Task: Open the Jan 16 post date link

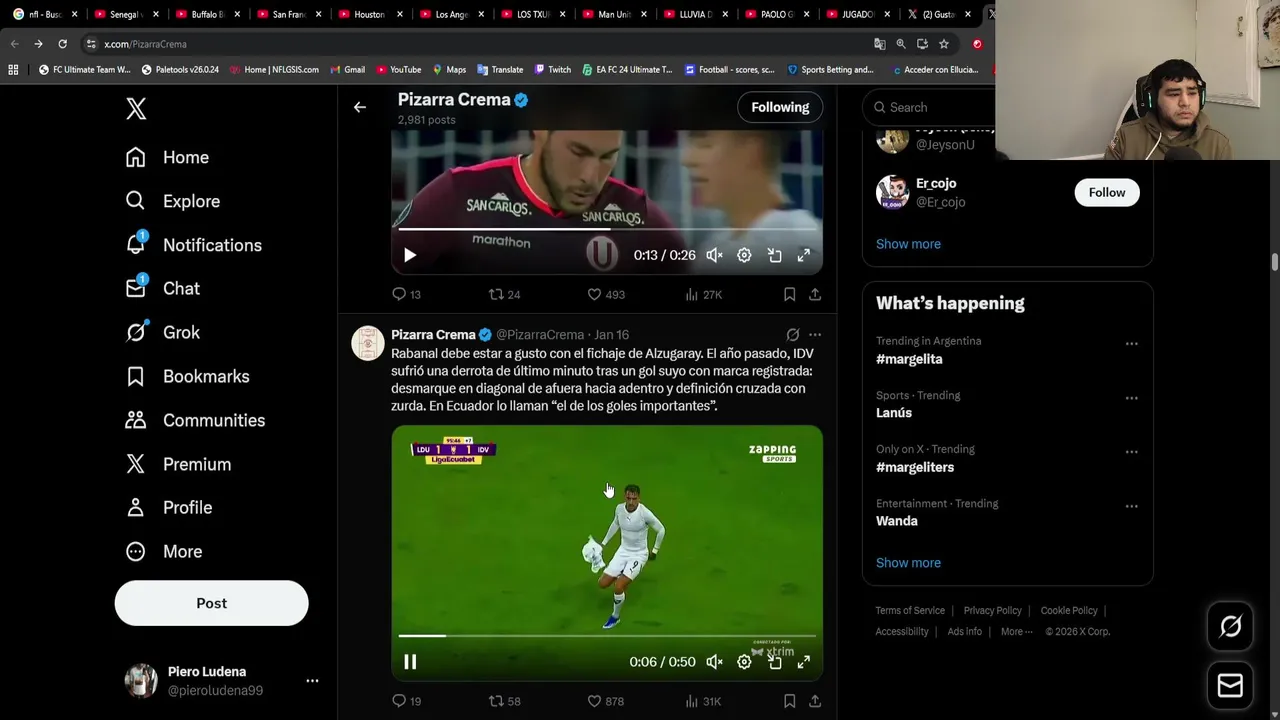Action: point(611,335)
